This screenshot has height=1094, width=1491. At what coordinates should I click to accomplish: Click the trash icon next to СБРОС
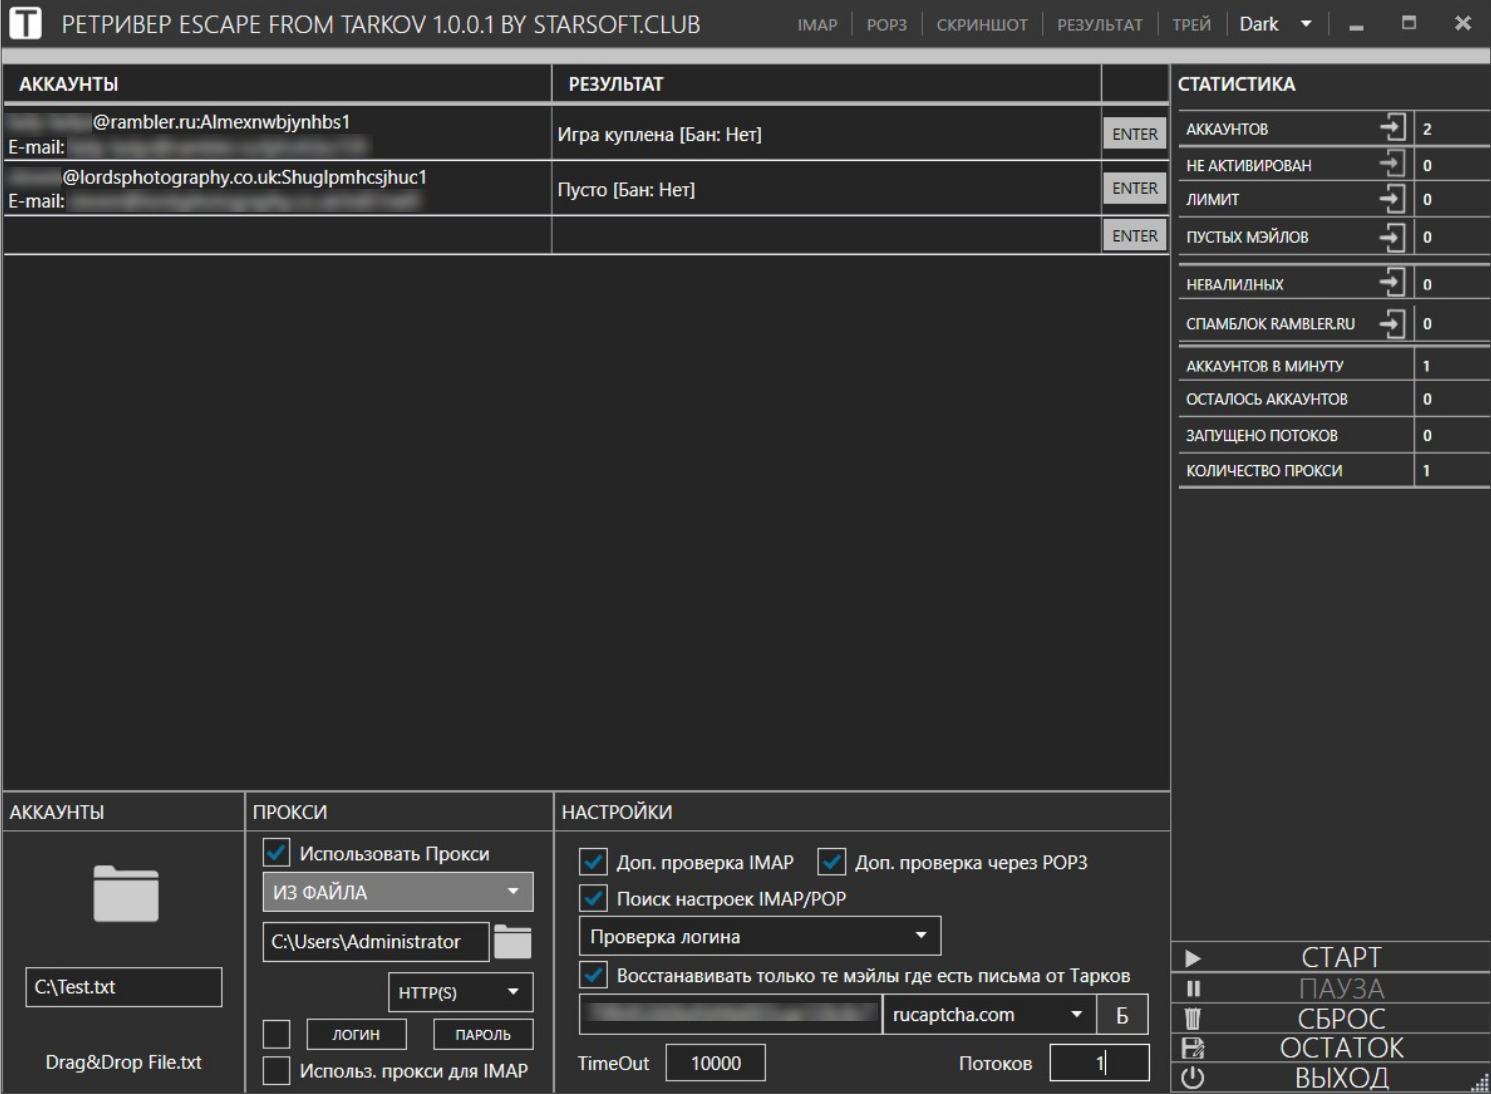click(1192, 1019)
